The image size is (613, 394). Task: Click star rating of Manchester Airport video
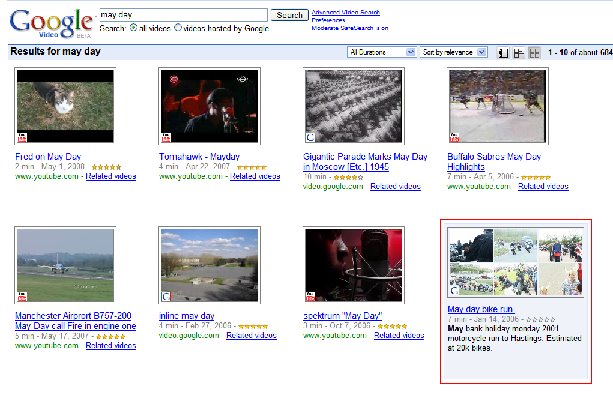pos(111,337)
